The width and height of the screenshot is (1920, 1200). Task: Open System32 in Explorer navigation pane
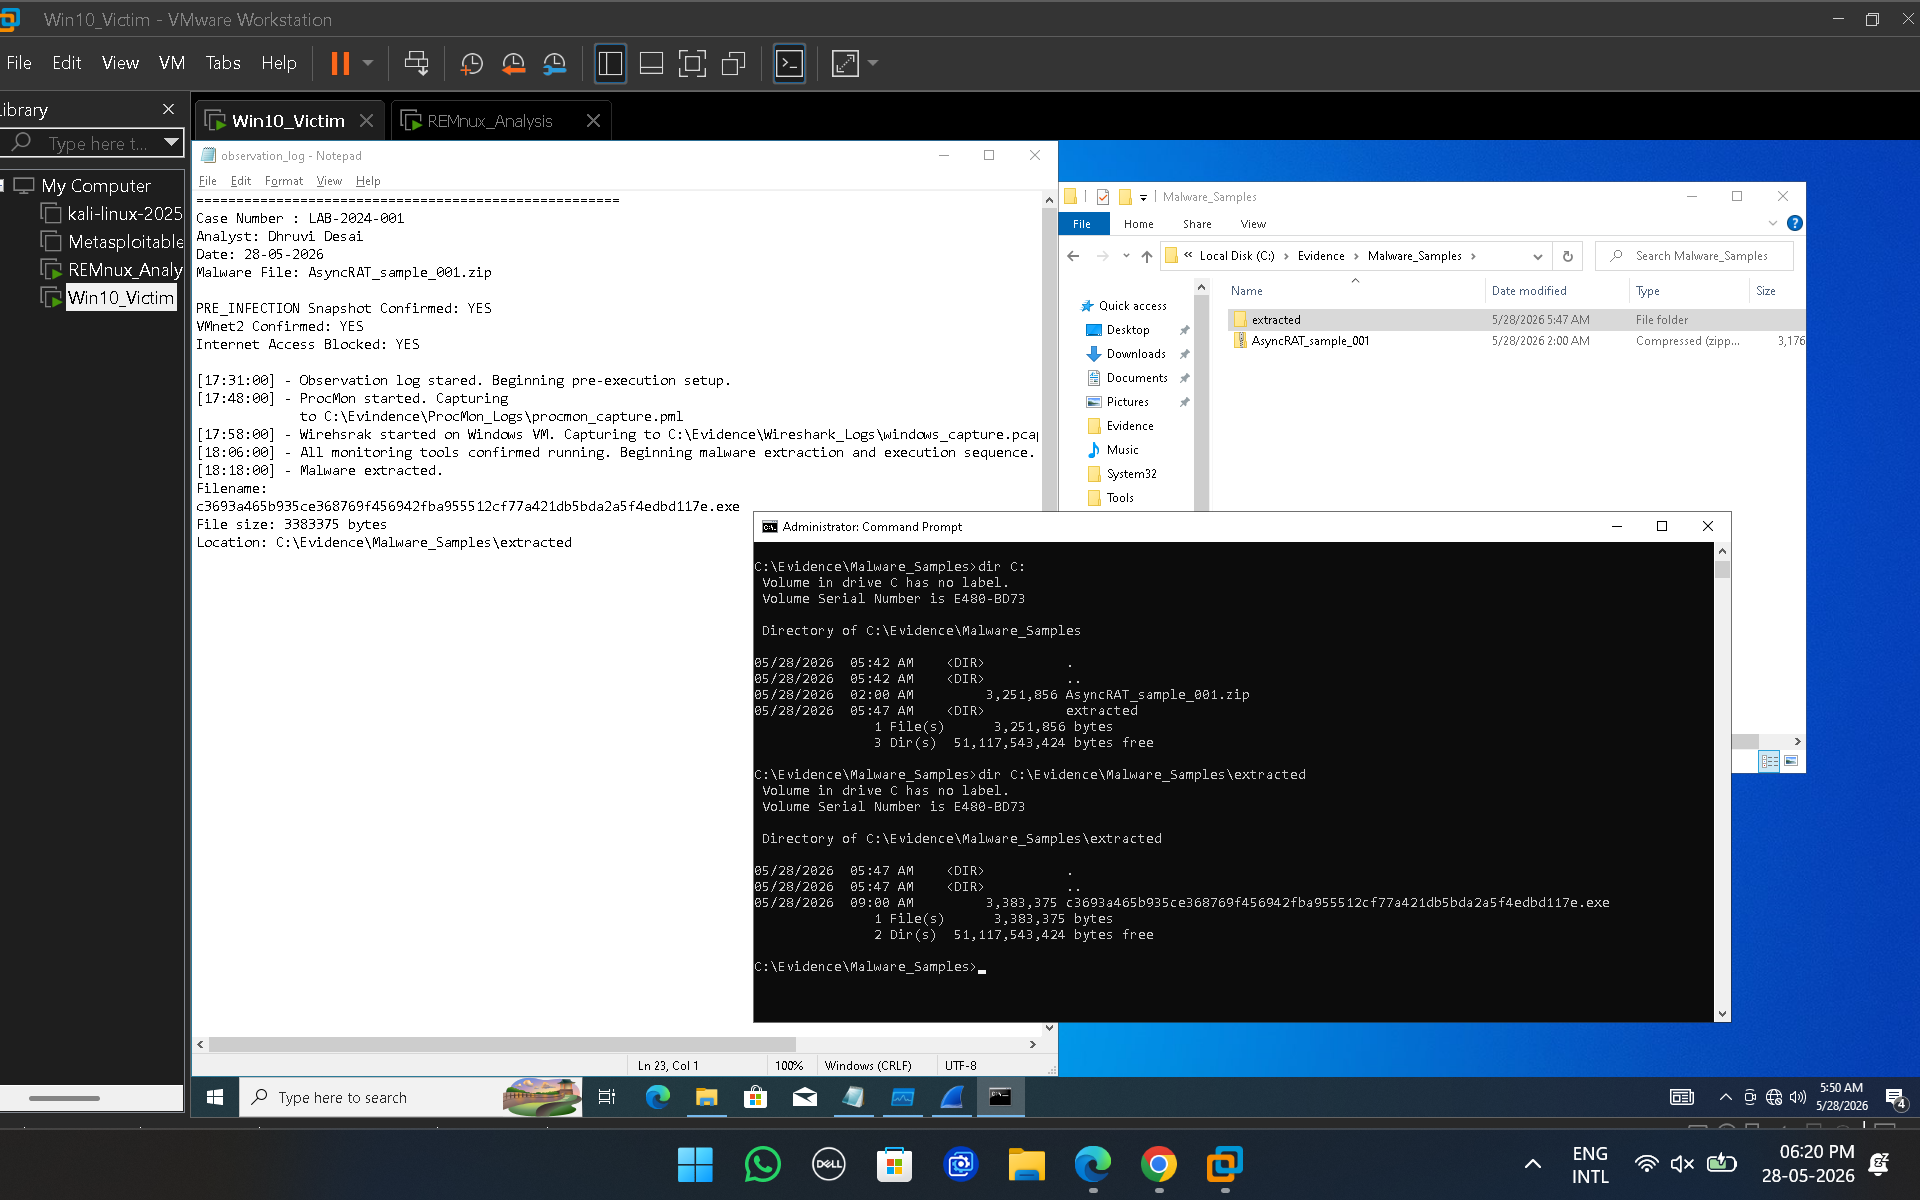[x=1131, y=474]
